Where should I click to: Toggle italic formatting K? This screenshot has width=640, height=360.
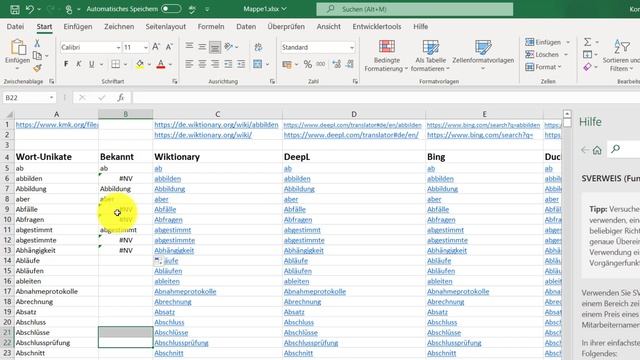coord(79,64)
